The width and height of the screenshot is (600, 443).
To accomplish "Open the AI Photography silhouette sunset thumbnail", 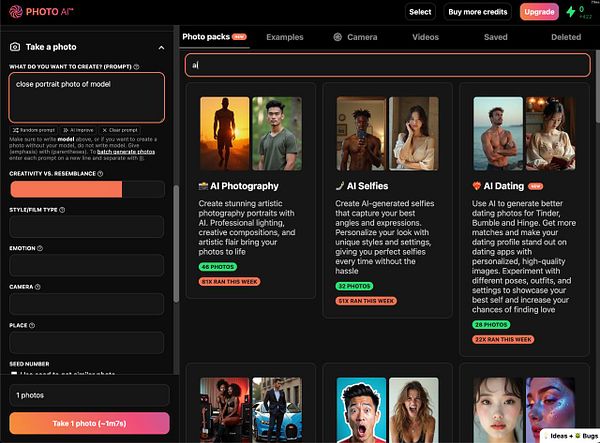I will click(x=225, y=134).
